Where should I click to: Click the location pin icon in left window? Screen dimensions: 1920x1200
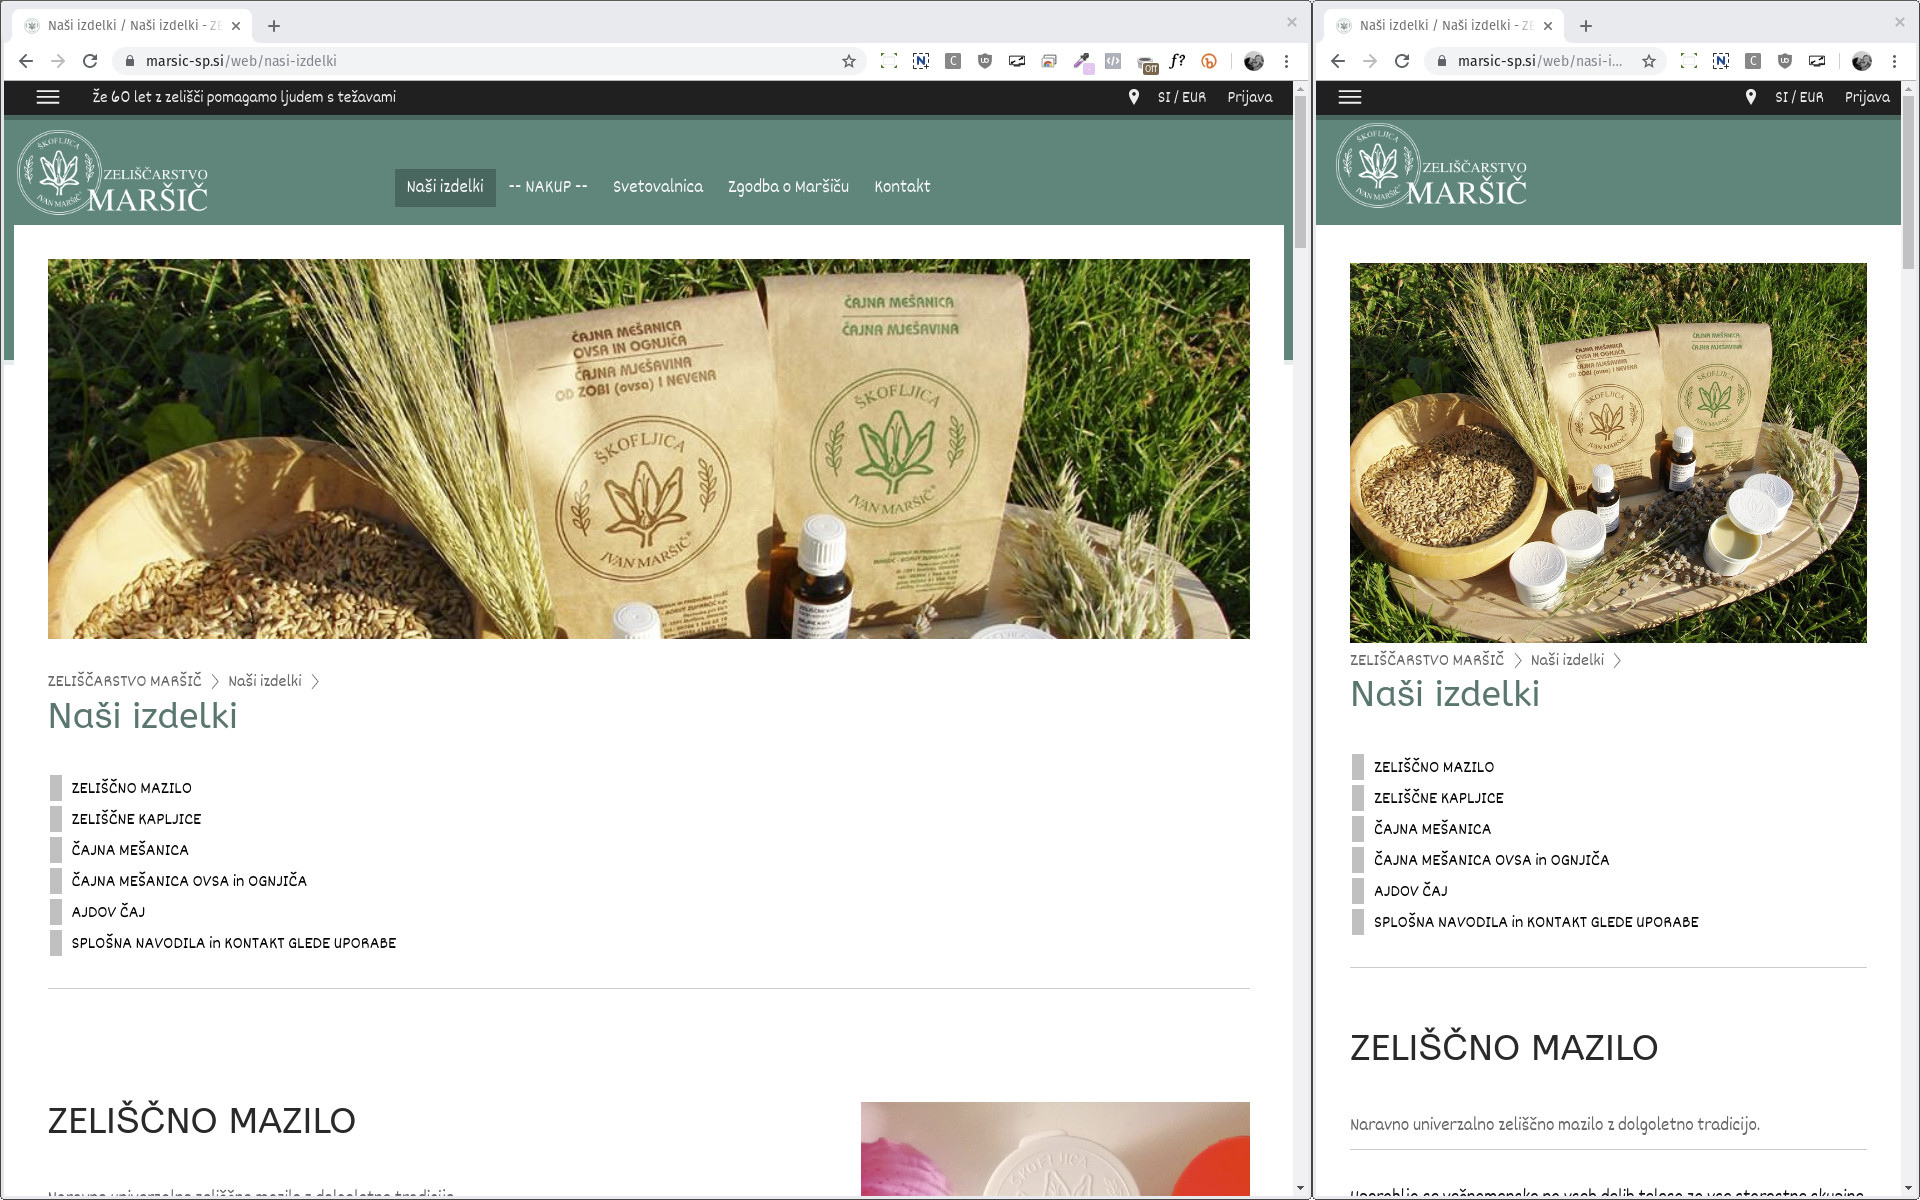tap(1133, 97)
